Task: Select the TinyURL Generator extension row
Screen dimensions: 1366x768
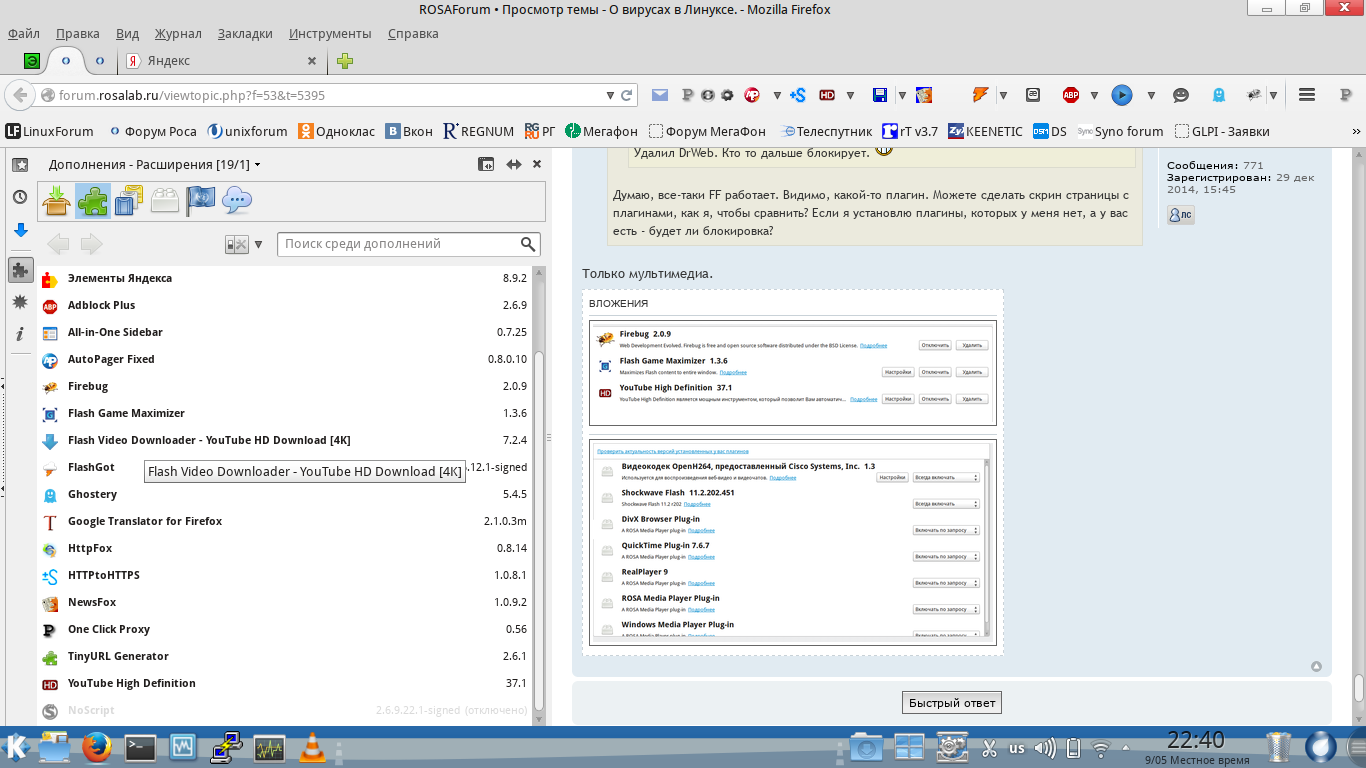Action: point(286,657)
